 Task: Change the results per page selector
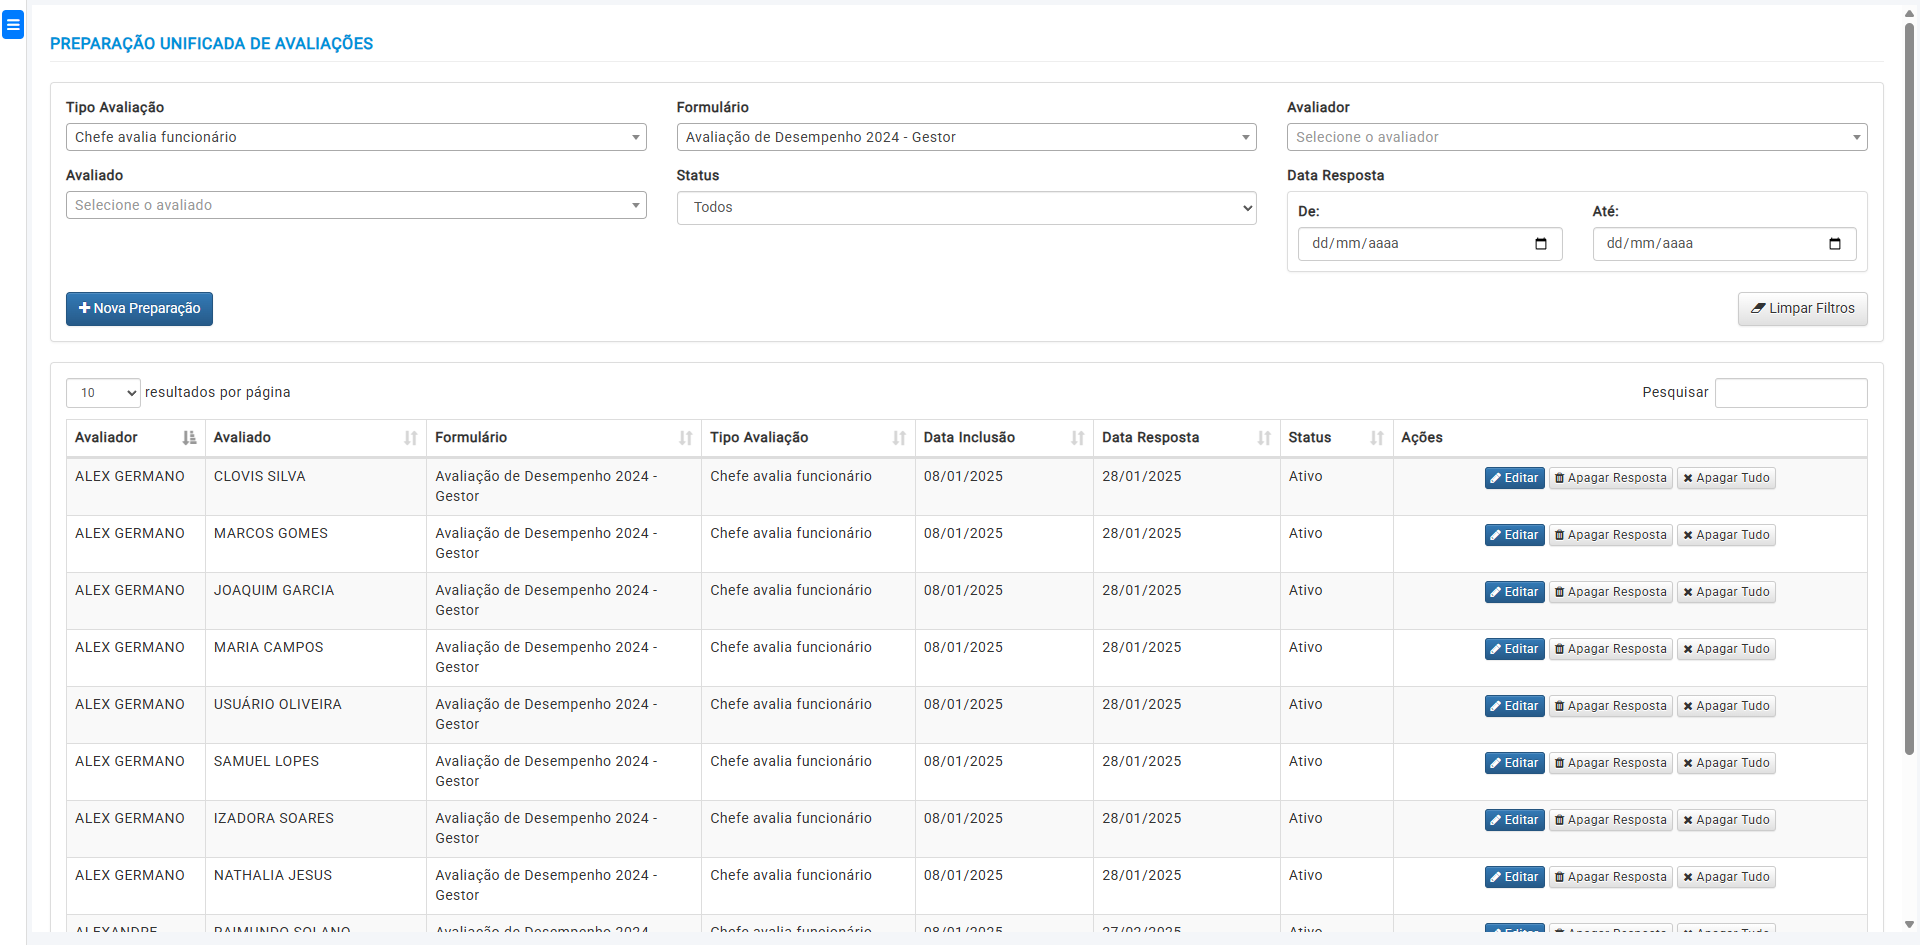[x=103, y=393]
